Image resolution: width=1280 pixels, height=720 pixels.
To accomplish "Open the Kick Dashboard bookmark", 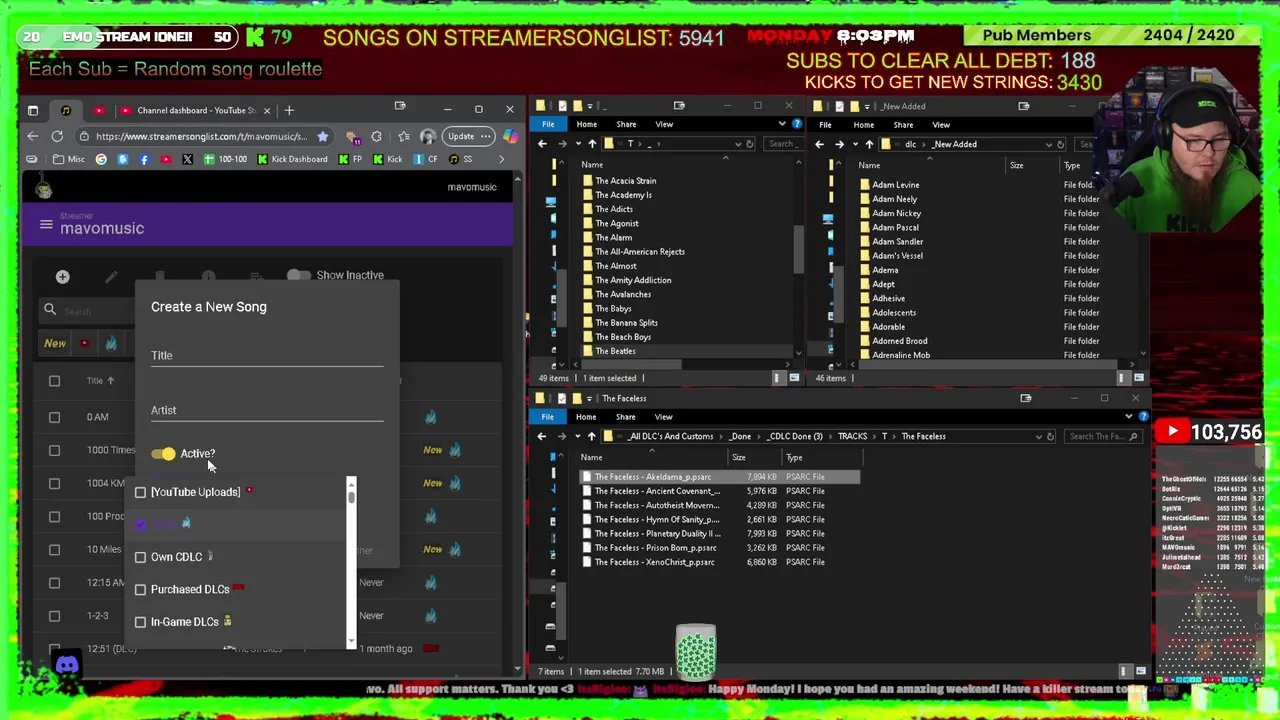I will click(x=292, y=159).
